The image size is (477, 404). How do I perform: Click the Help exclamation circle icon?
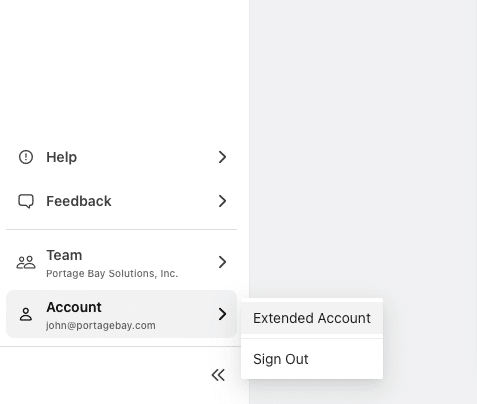[26, 157]
